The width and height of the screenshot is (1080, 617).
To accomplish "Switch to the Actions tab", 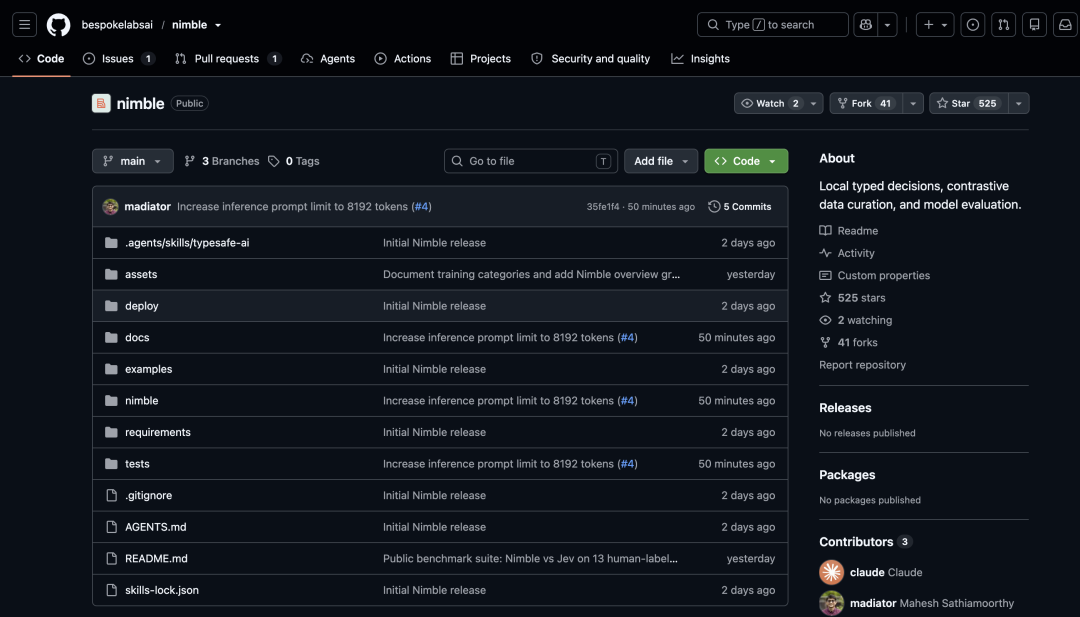I will (x=403, y=59).
